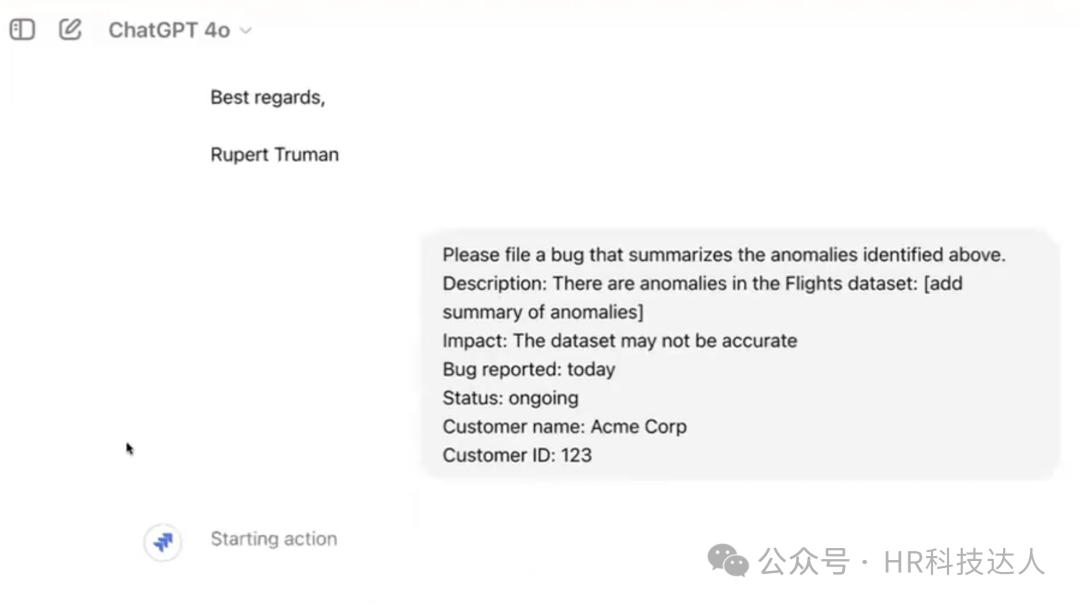Toggle the sidebar panel icon
1080x605 pixels.
pyautogui.click(x=22, y=30)
